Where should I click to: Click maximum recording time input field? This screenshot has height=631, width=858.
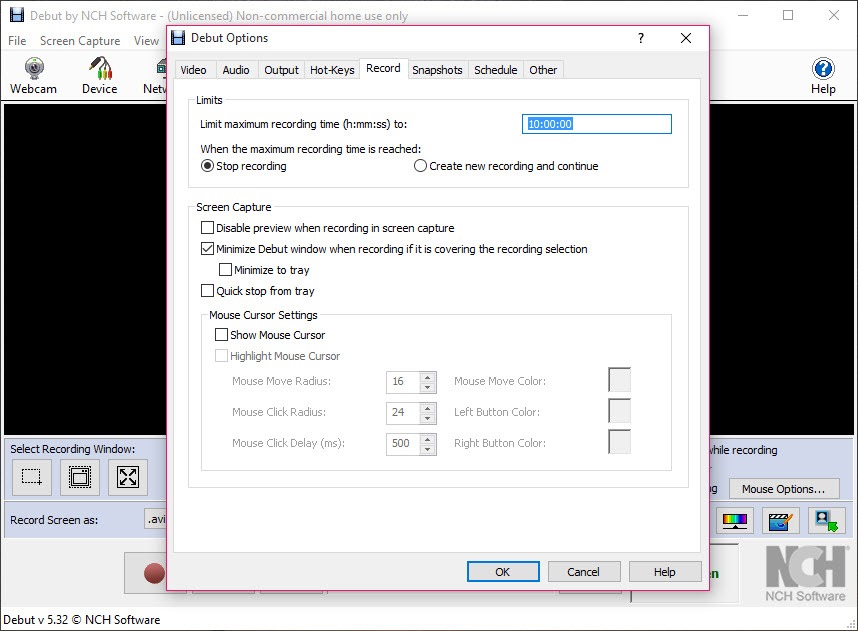point(596,124)
